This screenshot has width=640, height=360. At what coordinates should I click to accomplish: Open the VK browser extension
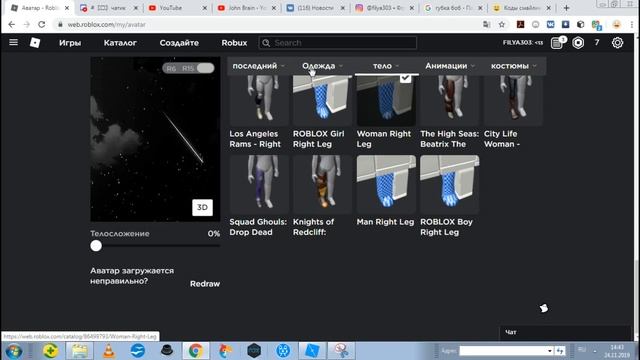click(550, 24)
